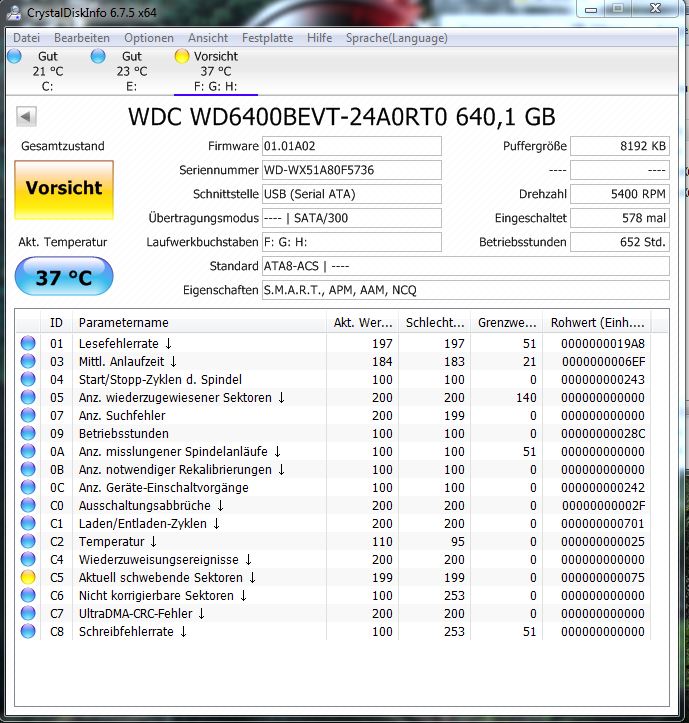Click the Eigenschaften field S.M.A.R.T., APM
This screenshot has height=723, width=689.
466,290
